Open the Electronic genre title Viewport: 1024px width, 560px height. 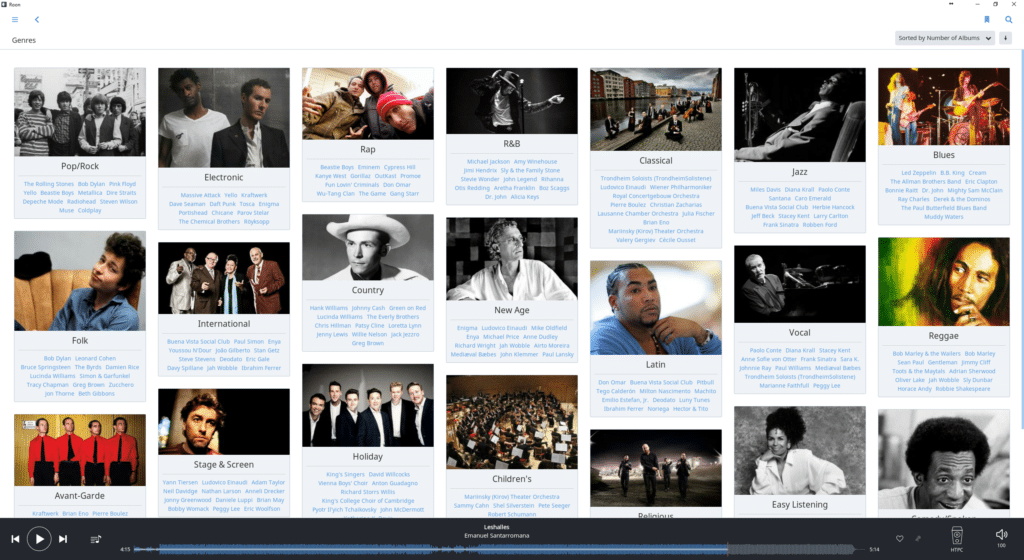point(223,177)
